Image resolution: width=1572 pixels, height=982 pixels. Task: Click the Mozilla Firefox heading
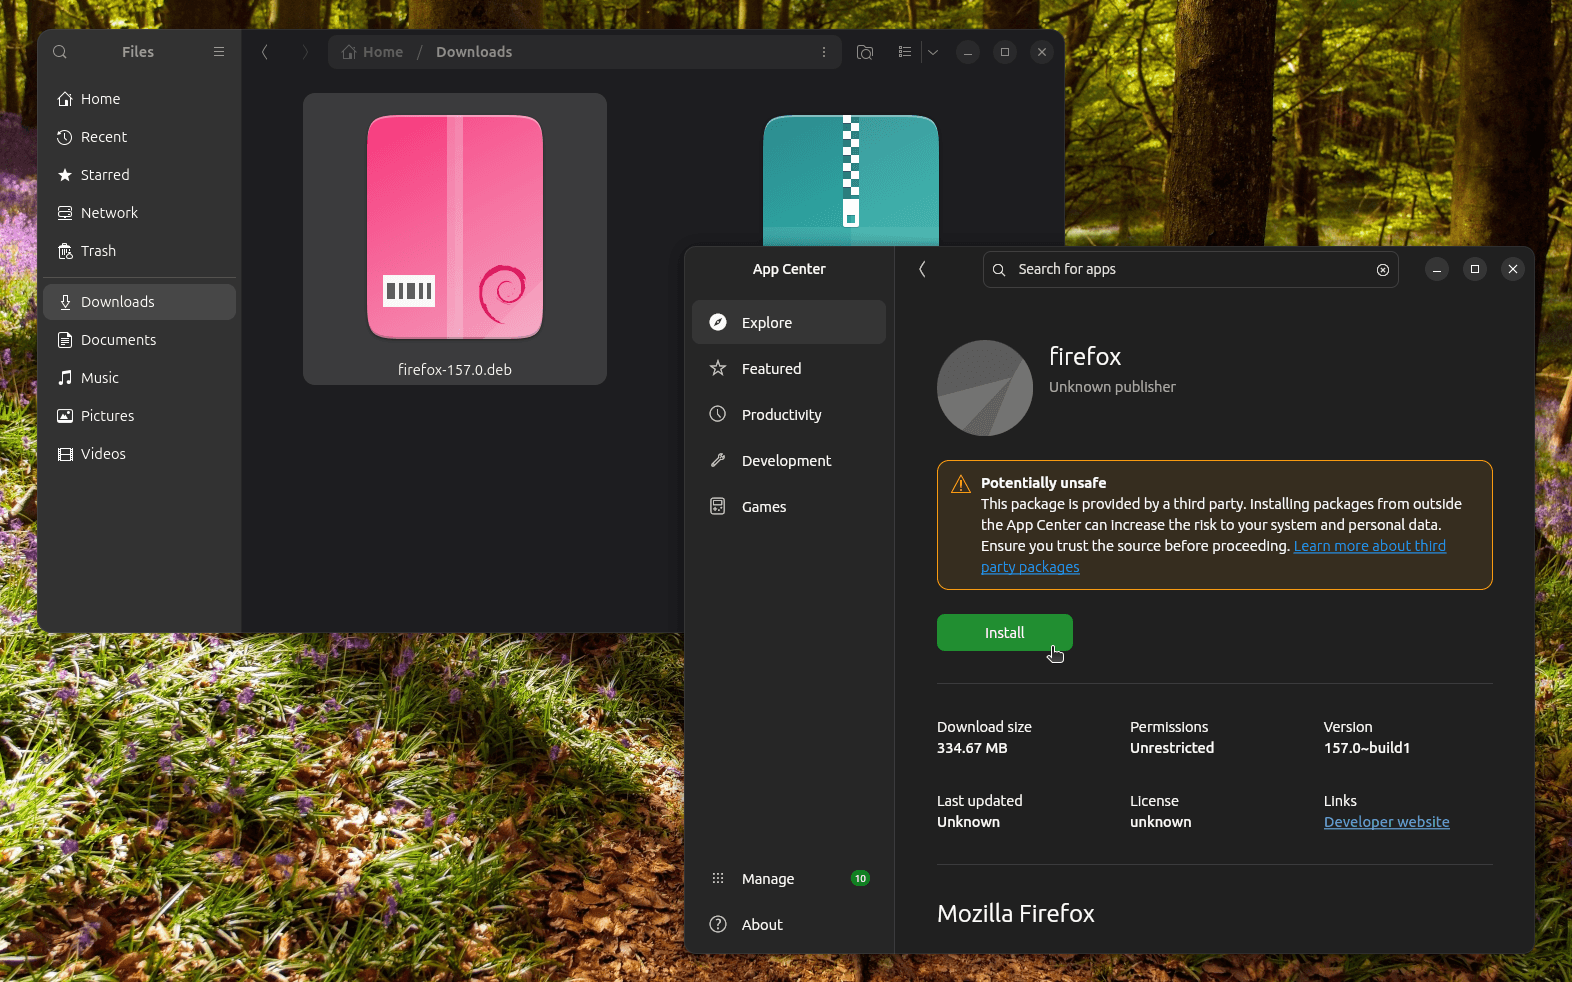pyautogui.click(x=1016, y=913)
